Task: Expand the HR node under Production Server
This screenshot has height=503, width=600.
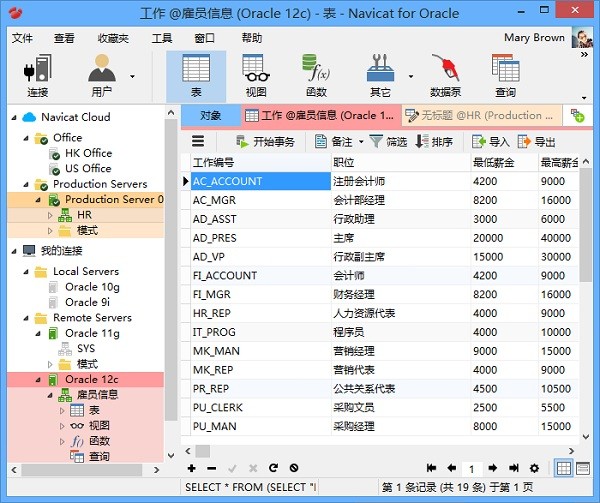Action: click(51, 215)
